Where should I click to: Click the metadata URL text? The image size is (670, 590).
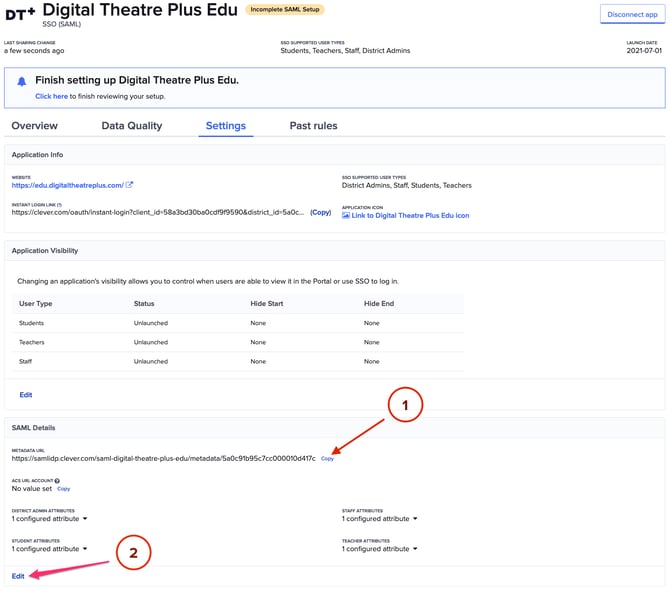(x=164, y=458)
